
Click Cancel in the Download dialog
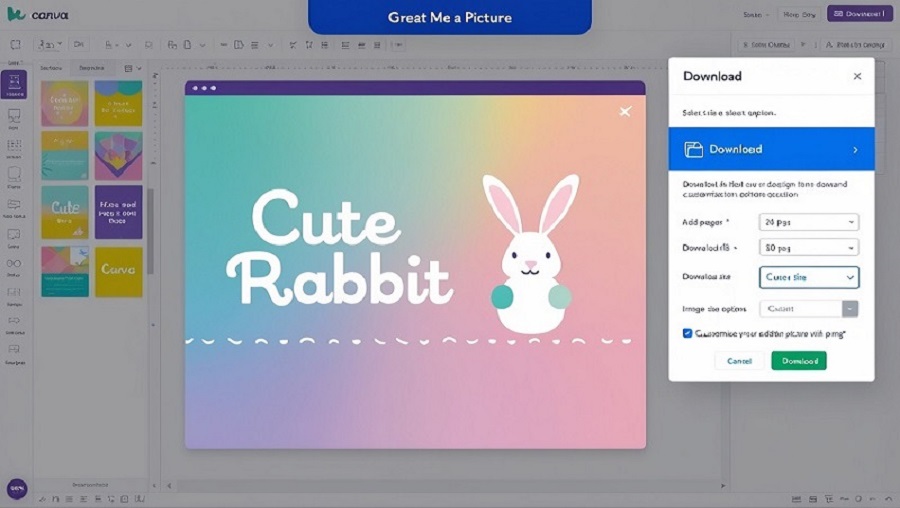pyautogui.click(x=739, y=361)
